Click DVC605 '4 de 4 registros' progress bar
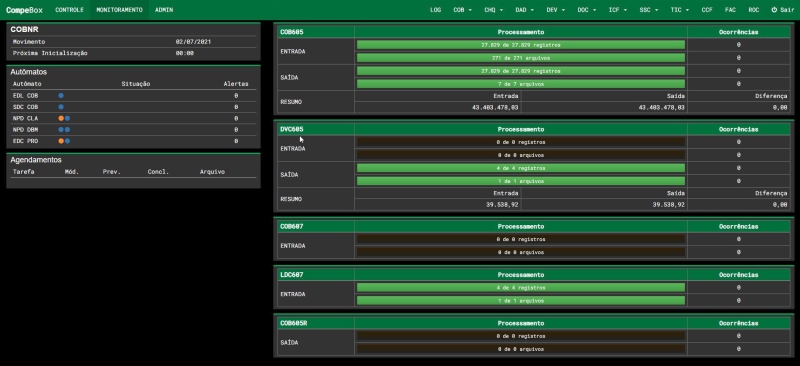Screen dimensions: 800x366 (520, 168)
